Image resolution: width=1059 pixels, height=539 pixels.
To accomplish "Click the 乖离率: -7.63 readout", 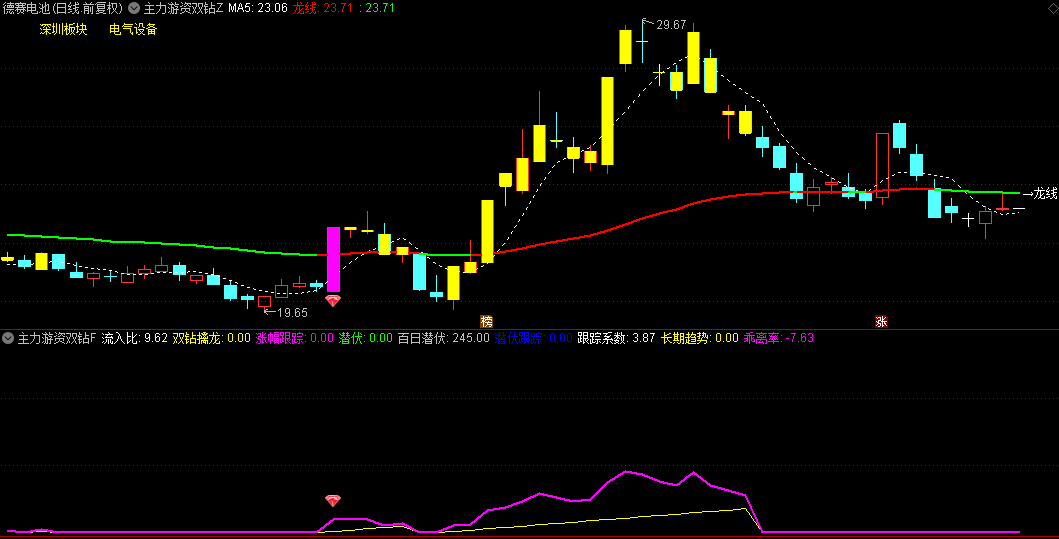I will point(779,338).
